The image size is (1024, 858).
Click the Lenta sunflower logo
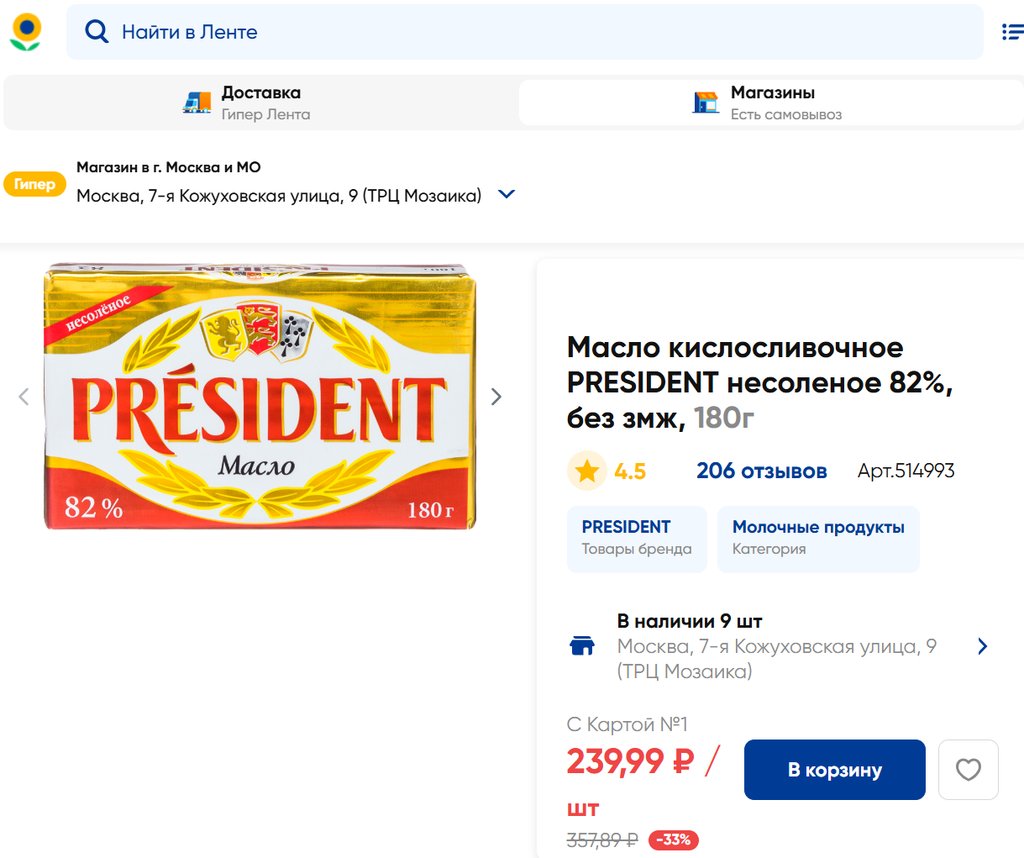pos(25,32)
